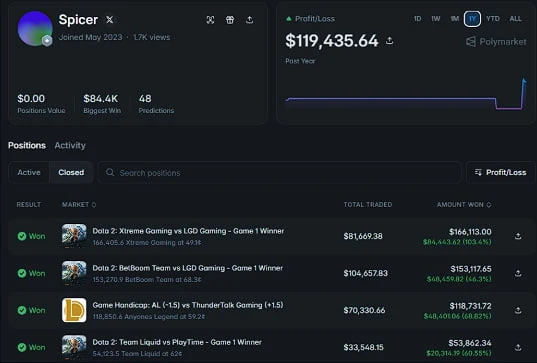Open Game Handicap: AL vs ThunderTalk Gaming market
Screen dimensions: 537x363
click(188, 305)
